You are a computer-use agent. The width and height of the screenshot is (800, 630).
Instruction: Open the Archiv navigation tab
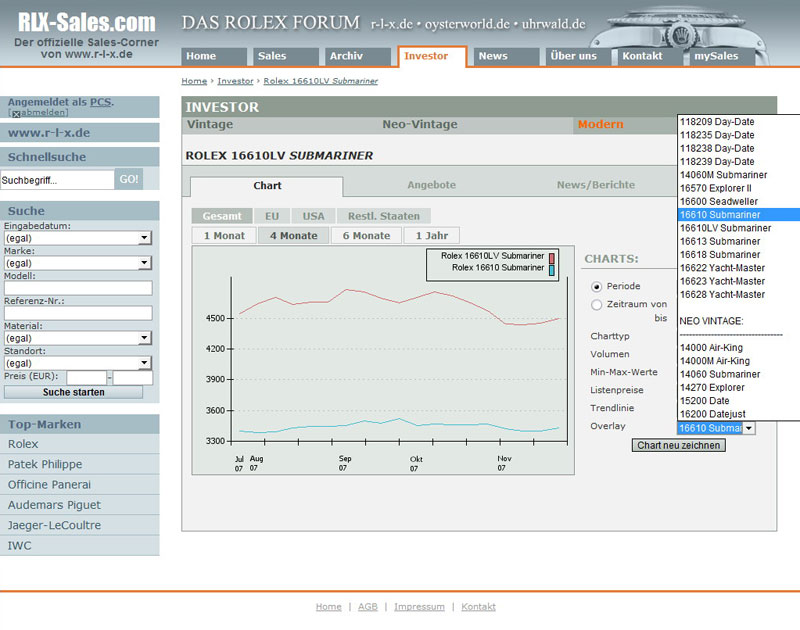358,56
